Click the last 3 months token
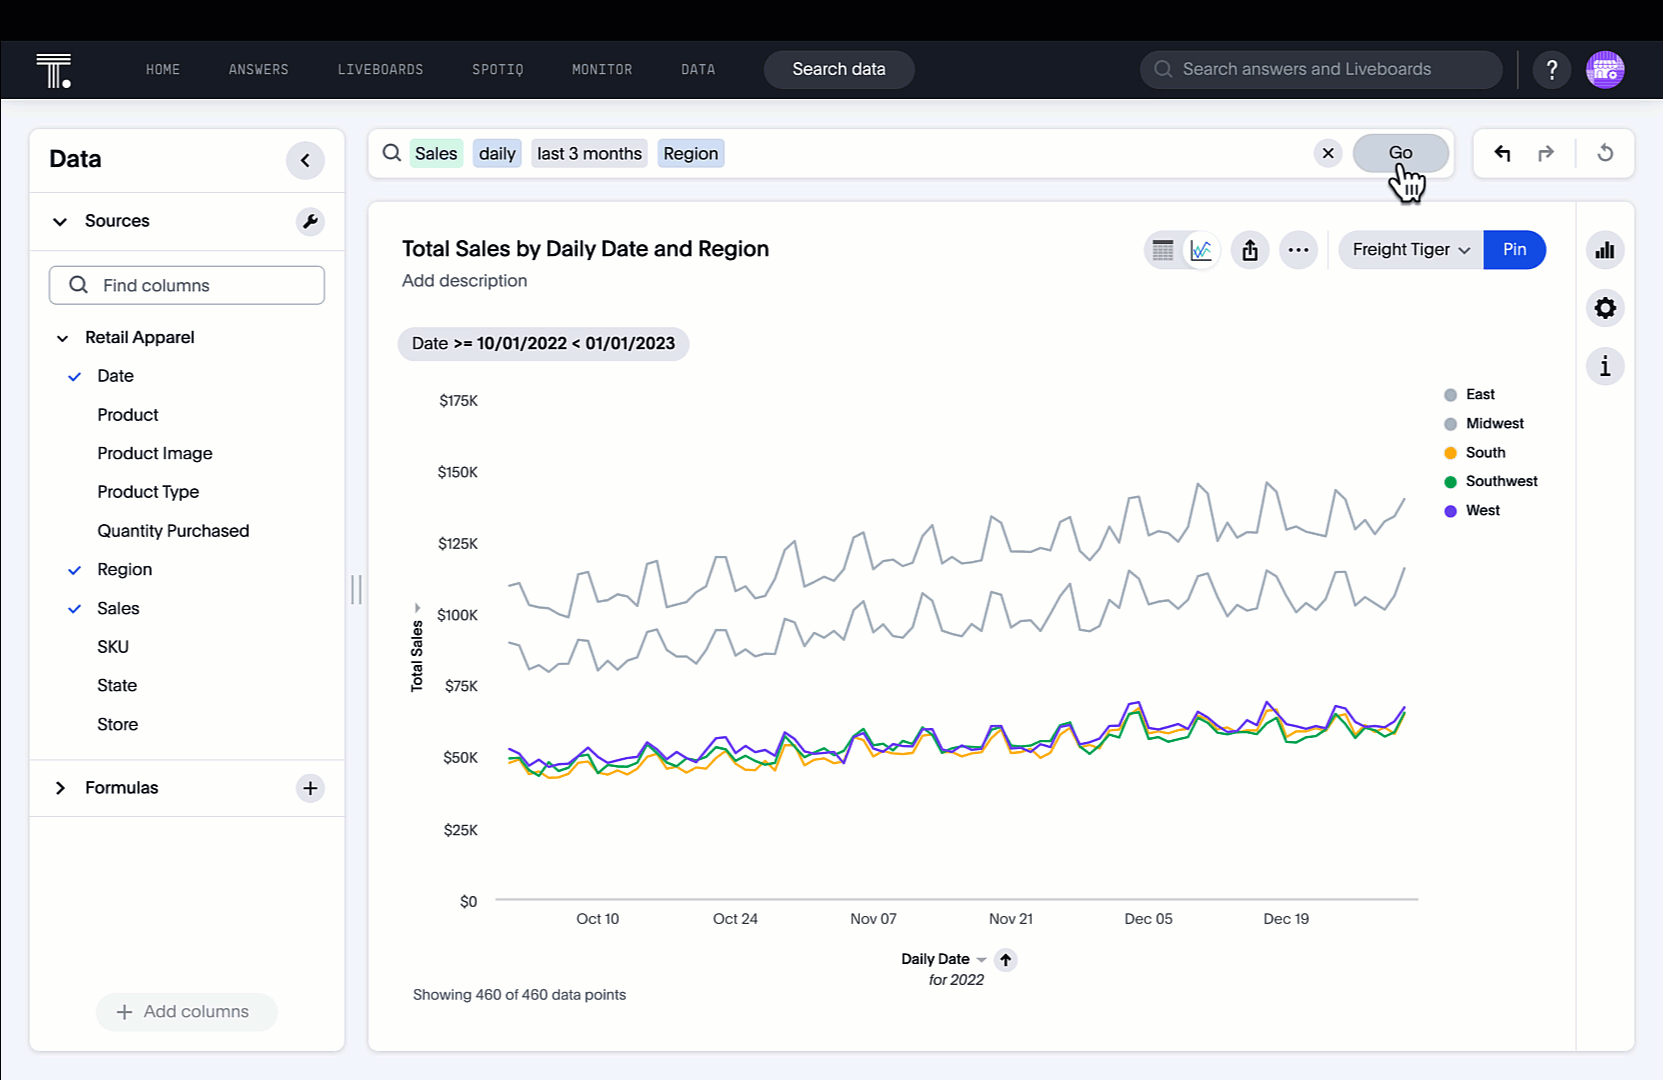The image size is (1663, 1080). click(589, 153)
